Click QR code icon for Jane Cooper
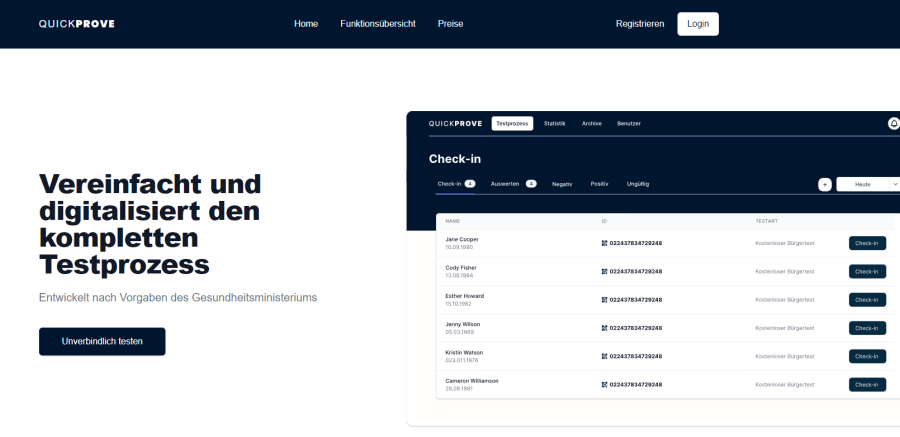This screenshot has width=900, height=437. click(604, 243)
